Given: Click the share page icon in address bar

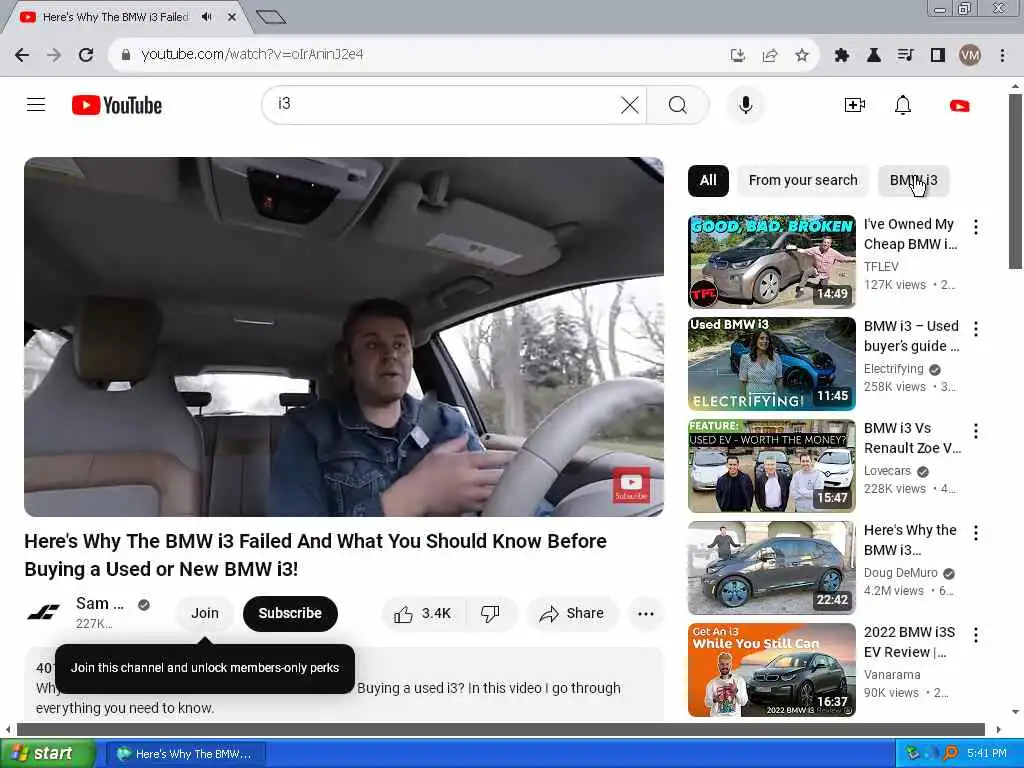Looking at the screenshot, I should pyautogui.click(x=770, y=56).
